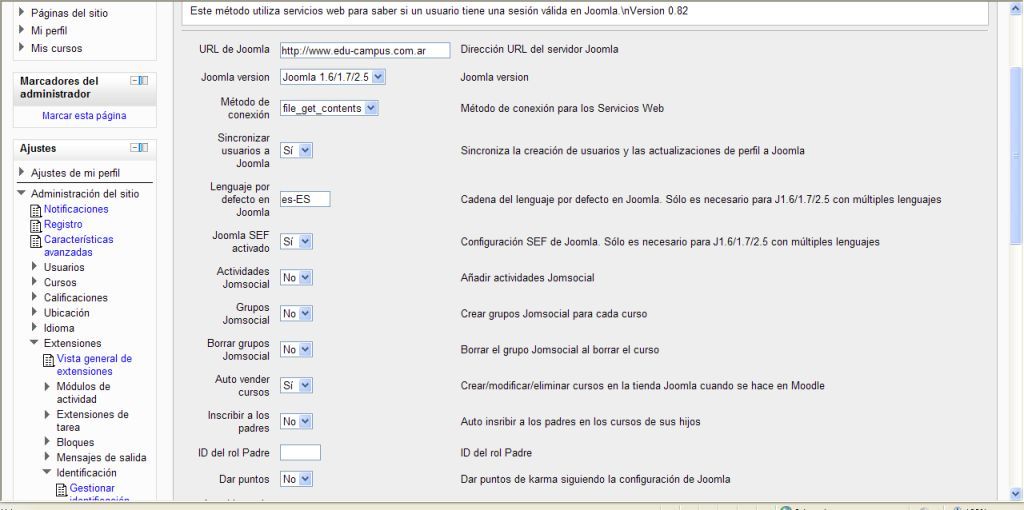Expand Módulos de actividad in sidebar
This screenshot has height=510, width=1024.
click(47, 386)
